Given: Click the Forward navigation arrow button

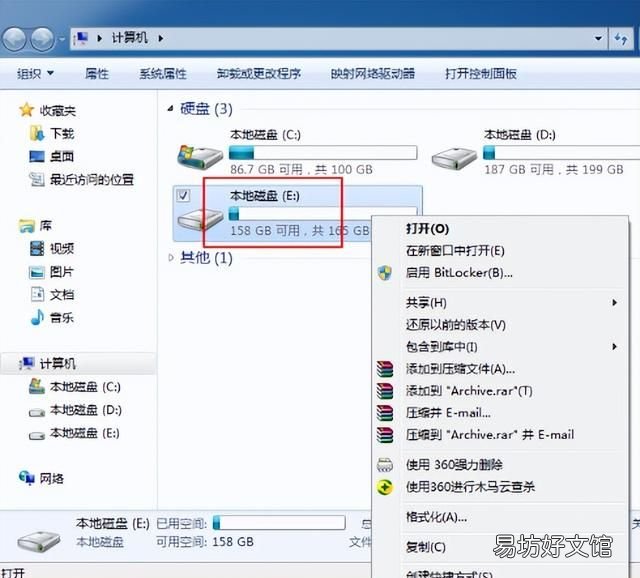Looking at the screenshot, I should click(43, 40).
